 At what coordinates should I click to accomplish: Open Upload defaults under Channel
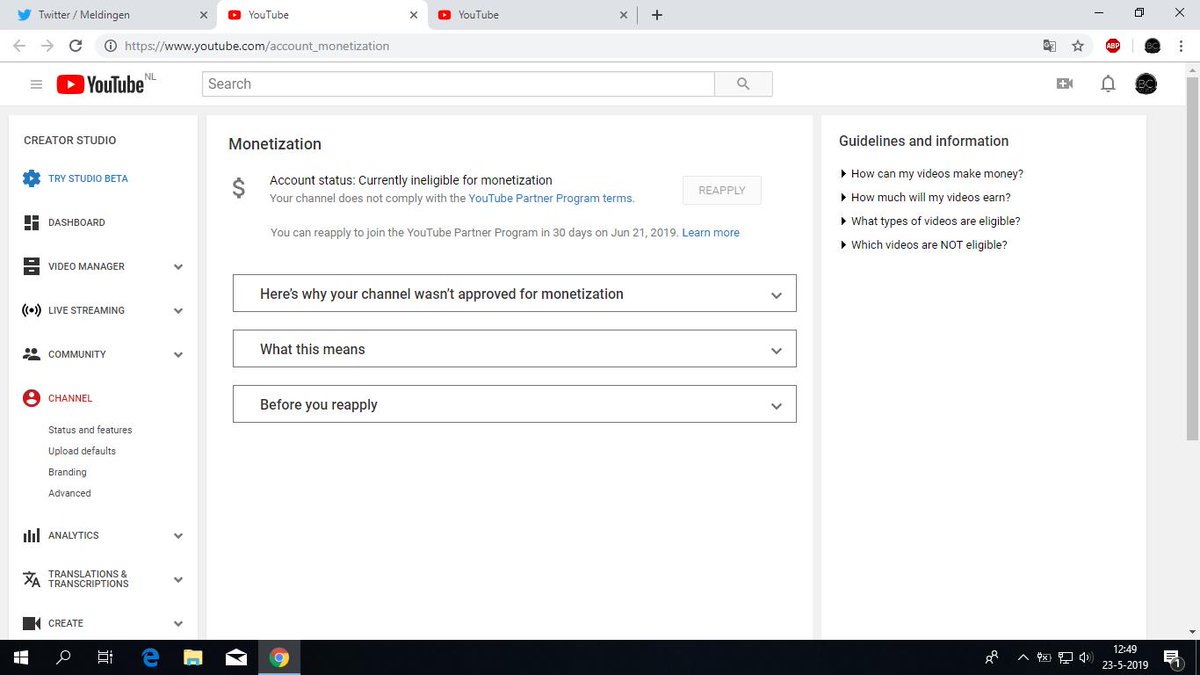82,451
